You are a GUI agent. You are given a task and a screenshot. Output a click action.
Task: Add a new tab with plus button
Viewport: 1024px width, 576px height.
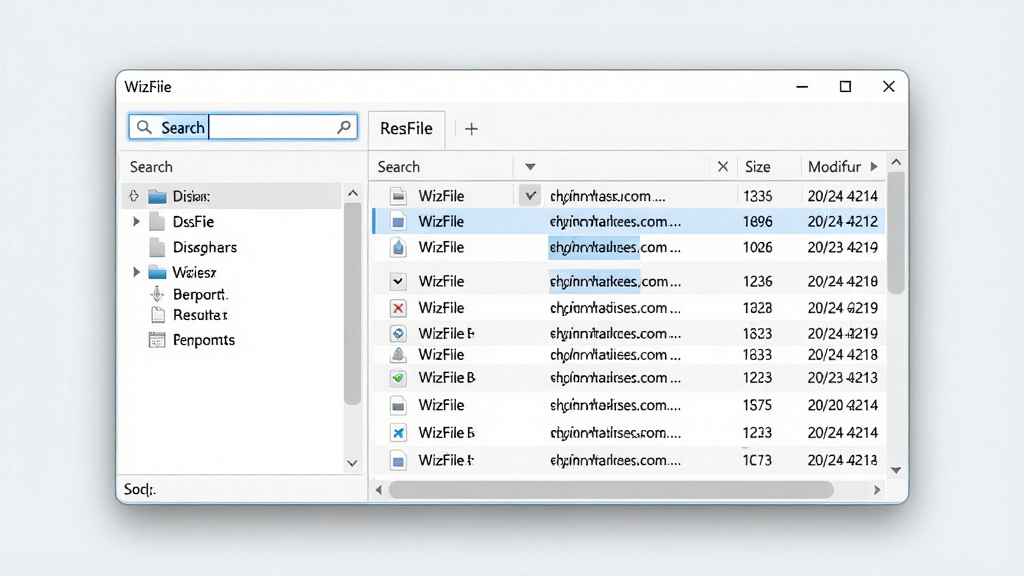pyautogui.click(x=471, y=129)
